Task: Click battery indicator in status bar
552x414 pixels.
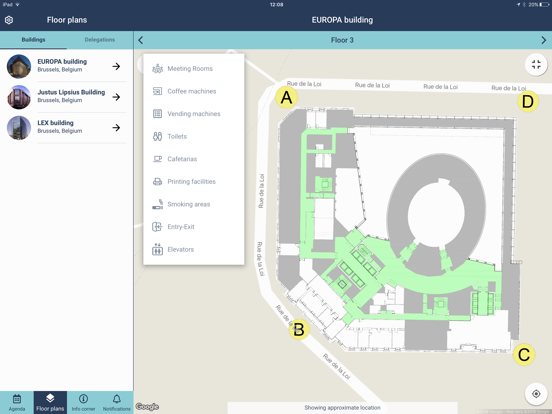Action: [544, 5]
